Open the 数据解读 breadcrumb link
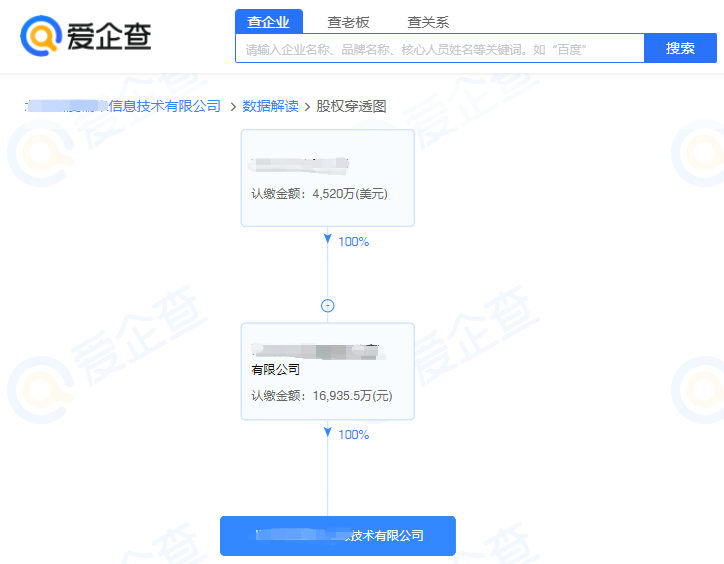The height and width of the screenshot is (564, 724). coord(271,106)
